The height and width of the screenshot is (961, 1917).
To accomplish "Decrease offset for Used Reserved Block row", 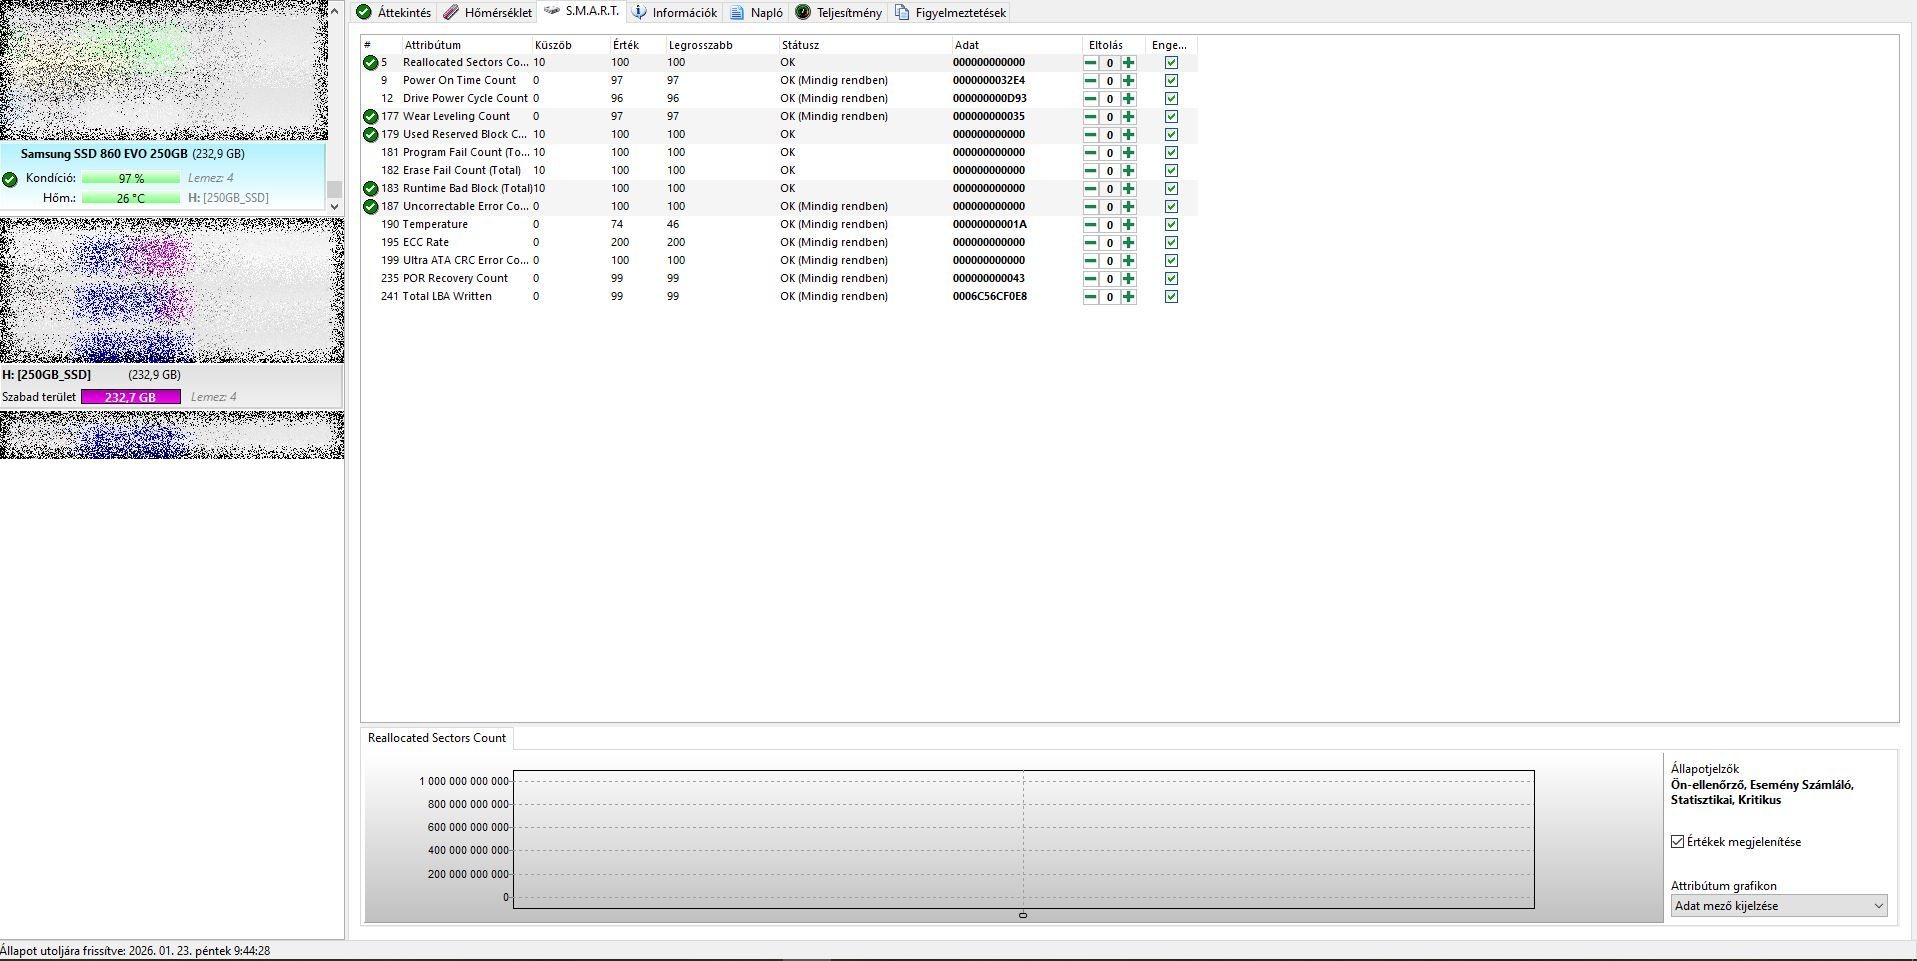I will 1090,135.
